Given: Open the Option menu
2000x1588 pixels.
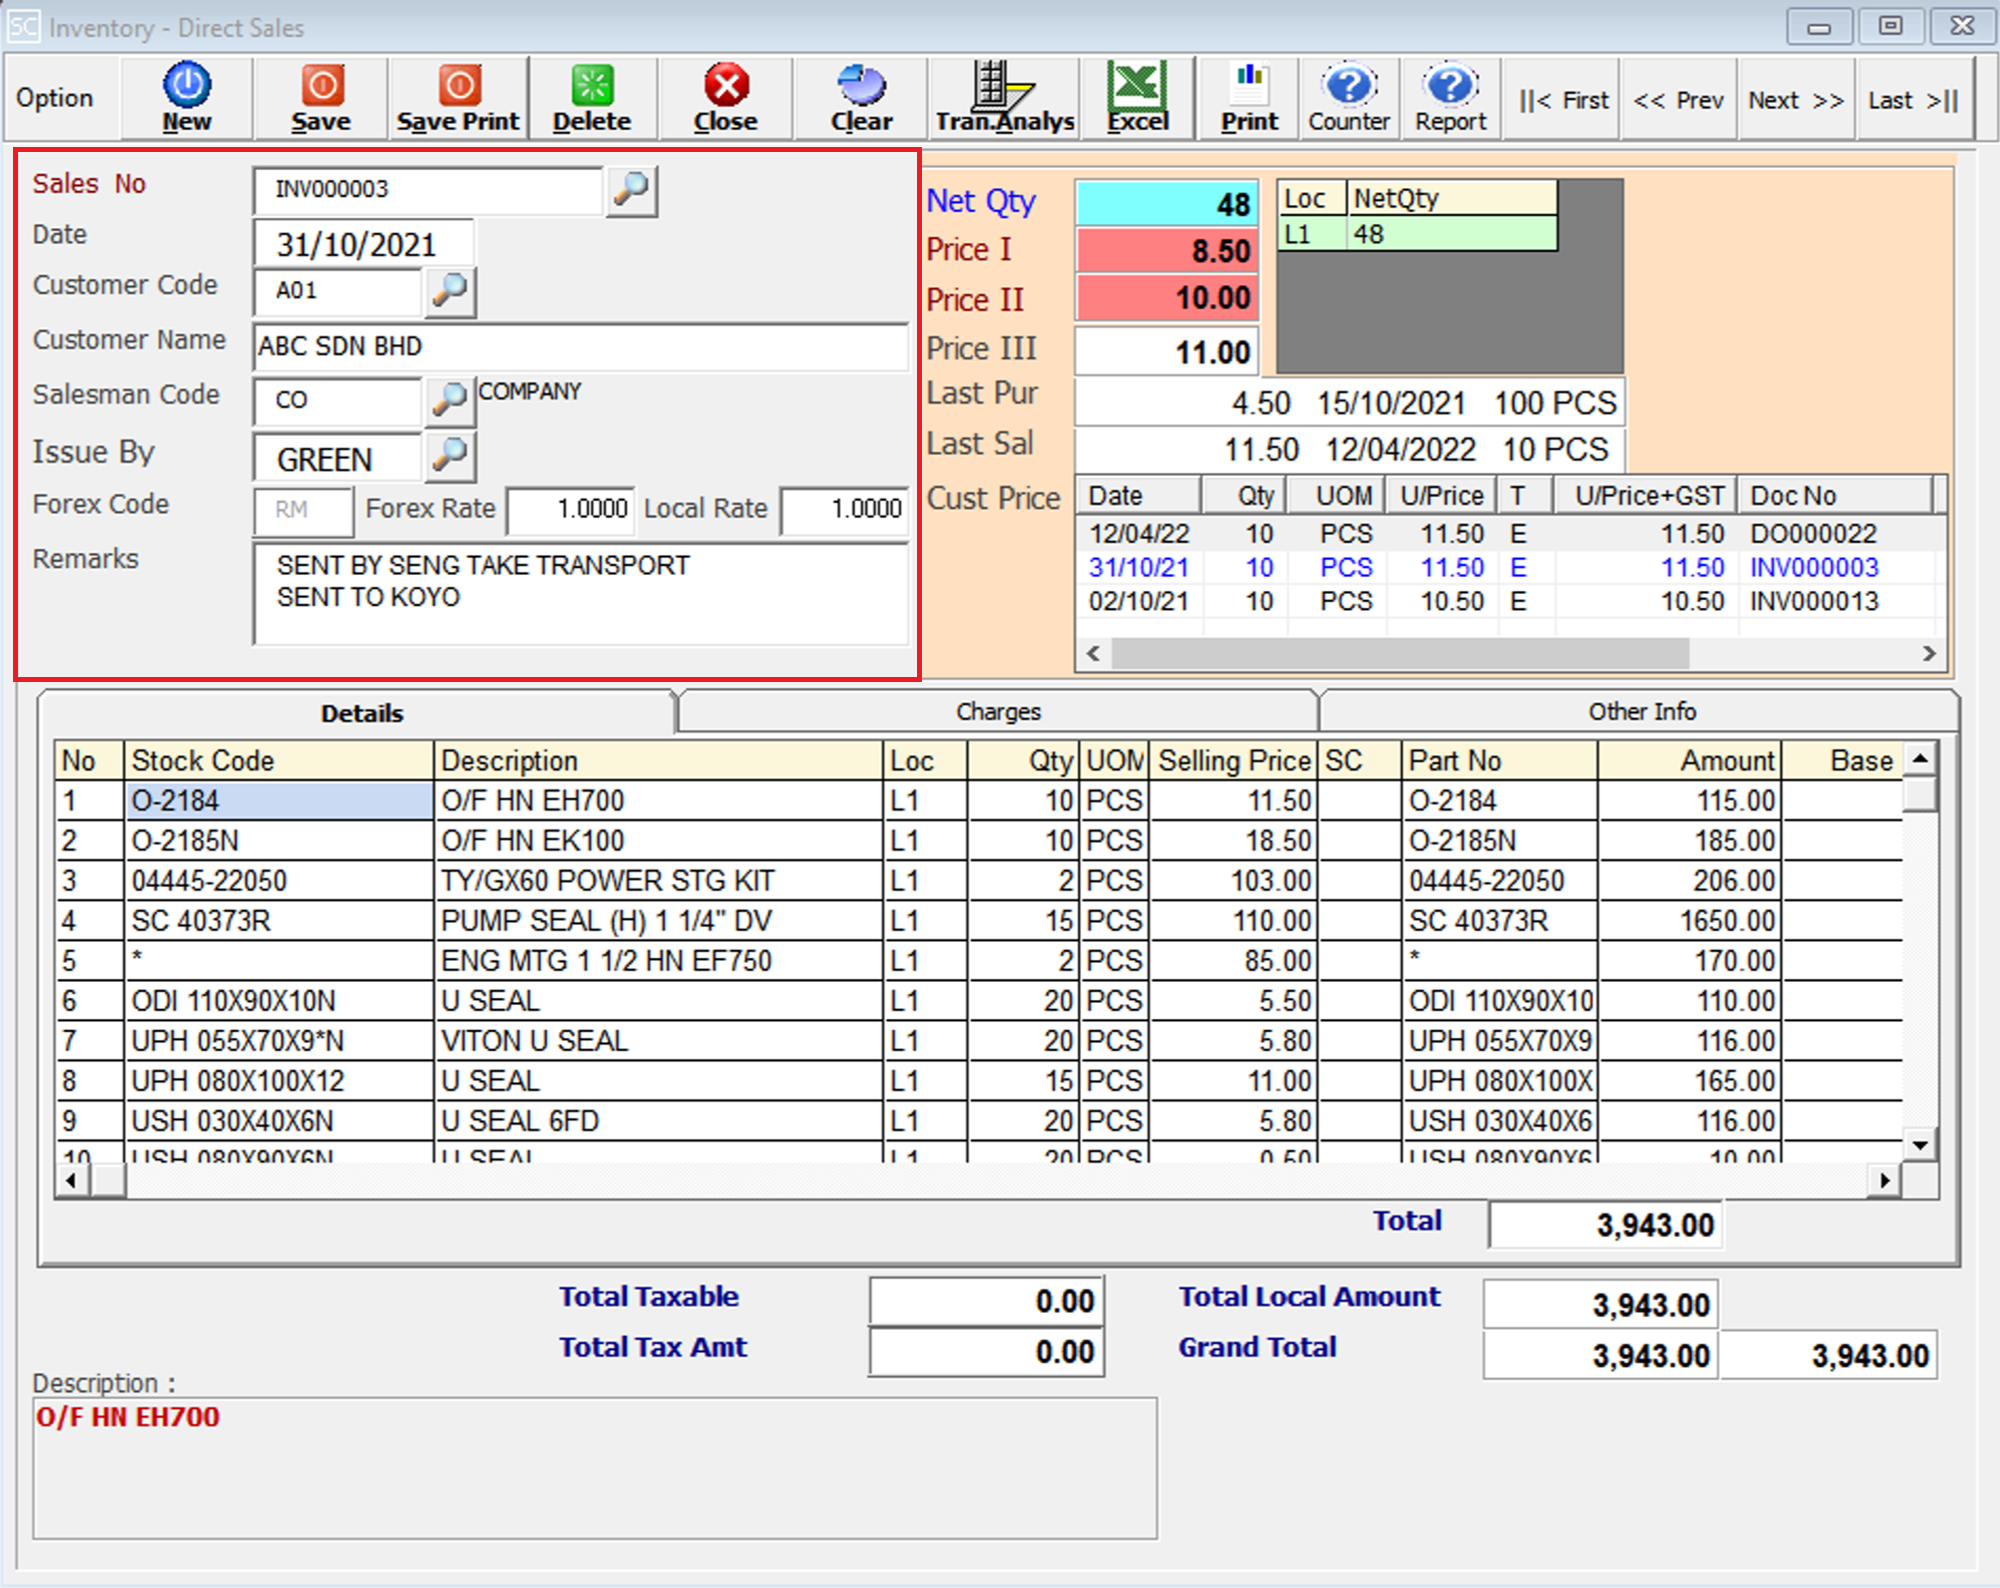Looking at the screenshot, I should pos(55,98).
